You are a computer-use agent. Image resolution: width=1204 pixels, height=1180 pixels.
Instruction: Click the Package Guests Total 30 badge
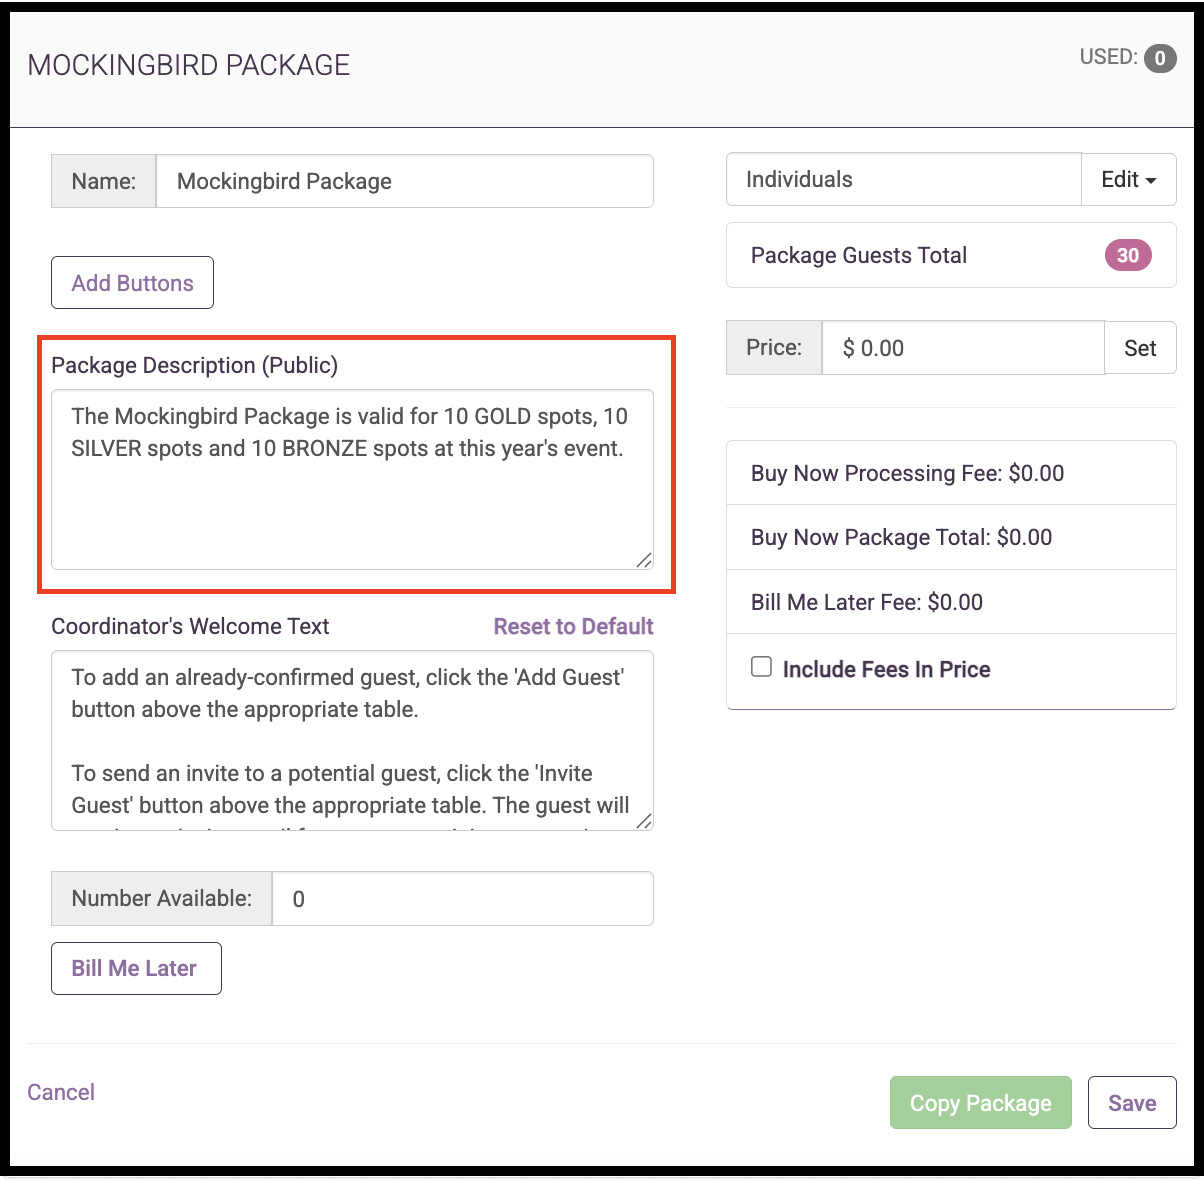click(x=1128, y=255)
